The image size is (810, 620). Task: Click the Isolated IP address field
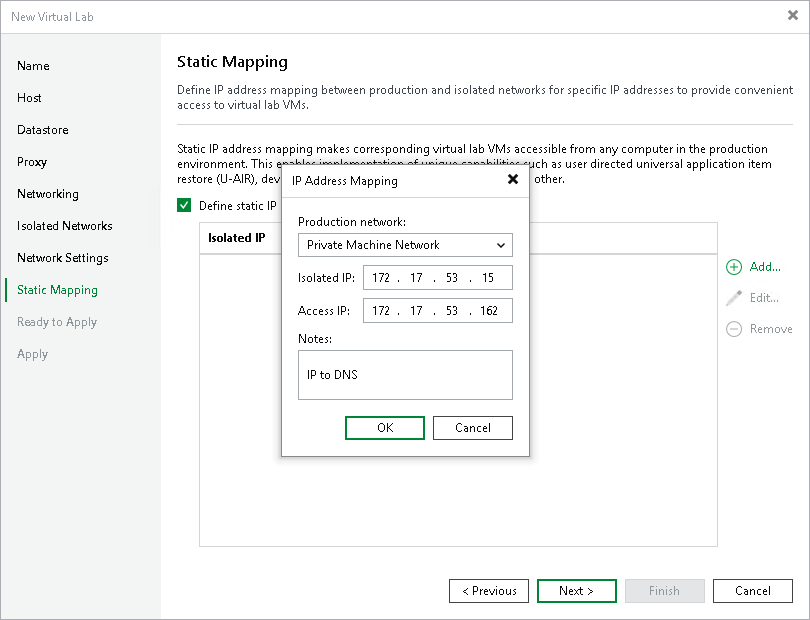[438, 278]
